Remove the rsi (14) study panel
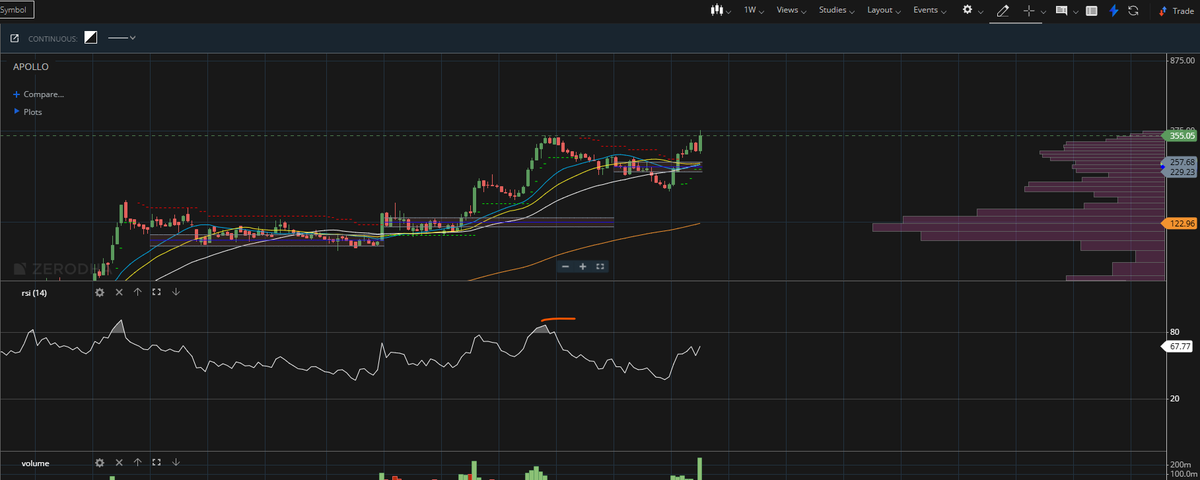This screenshot has width=1200, height=480. [119, 292]
